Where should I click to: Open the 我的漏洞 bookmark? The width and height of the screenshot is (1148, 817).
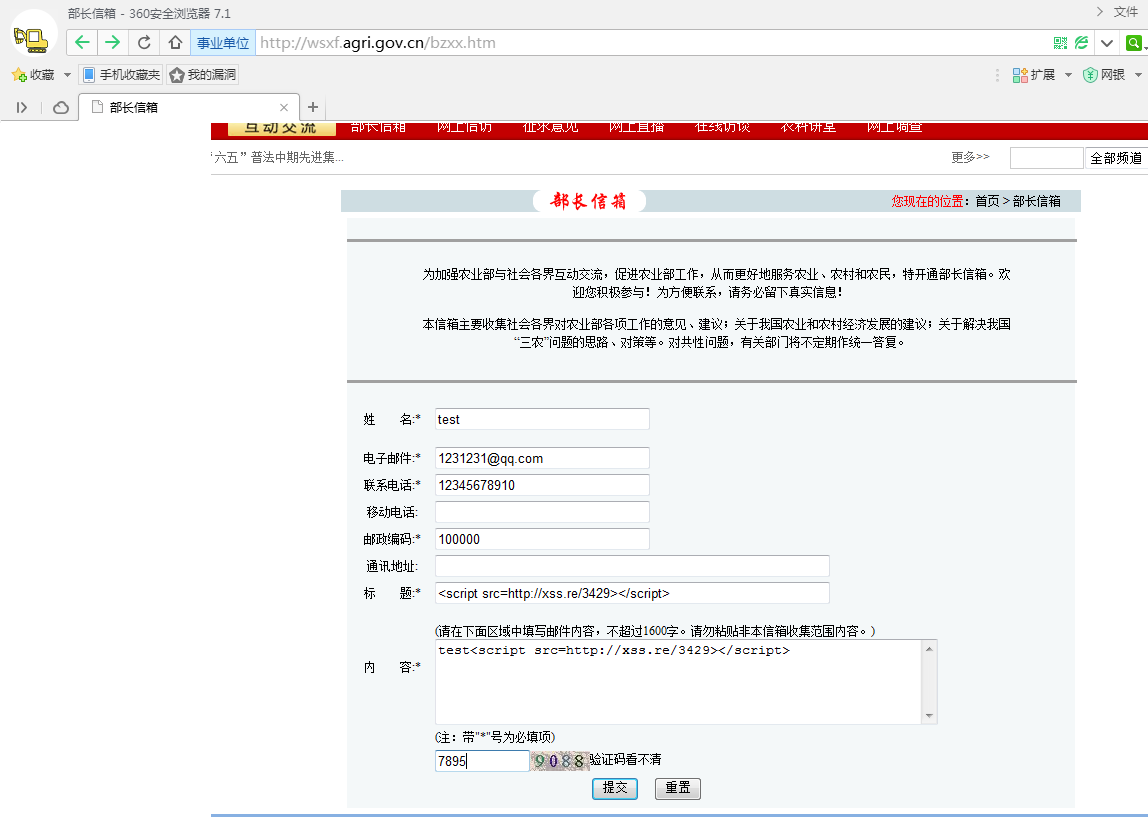pos(203,75)
